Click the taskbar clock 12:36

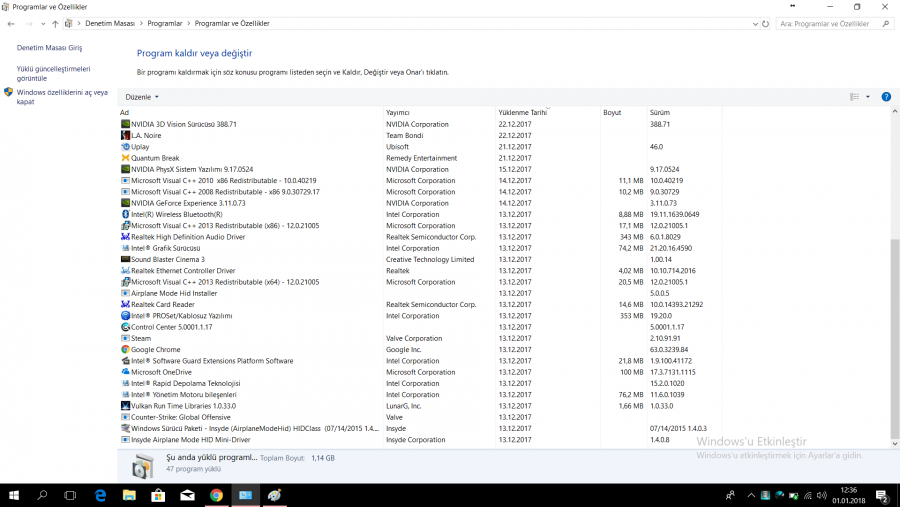tap(848, 496)
